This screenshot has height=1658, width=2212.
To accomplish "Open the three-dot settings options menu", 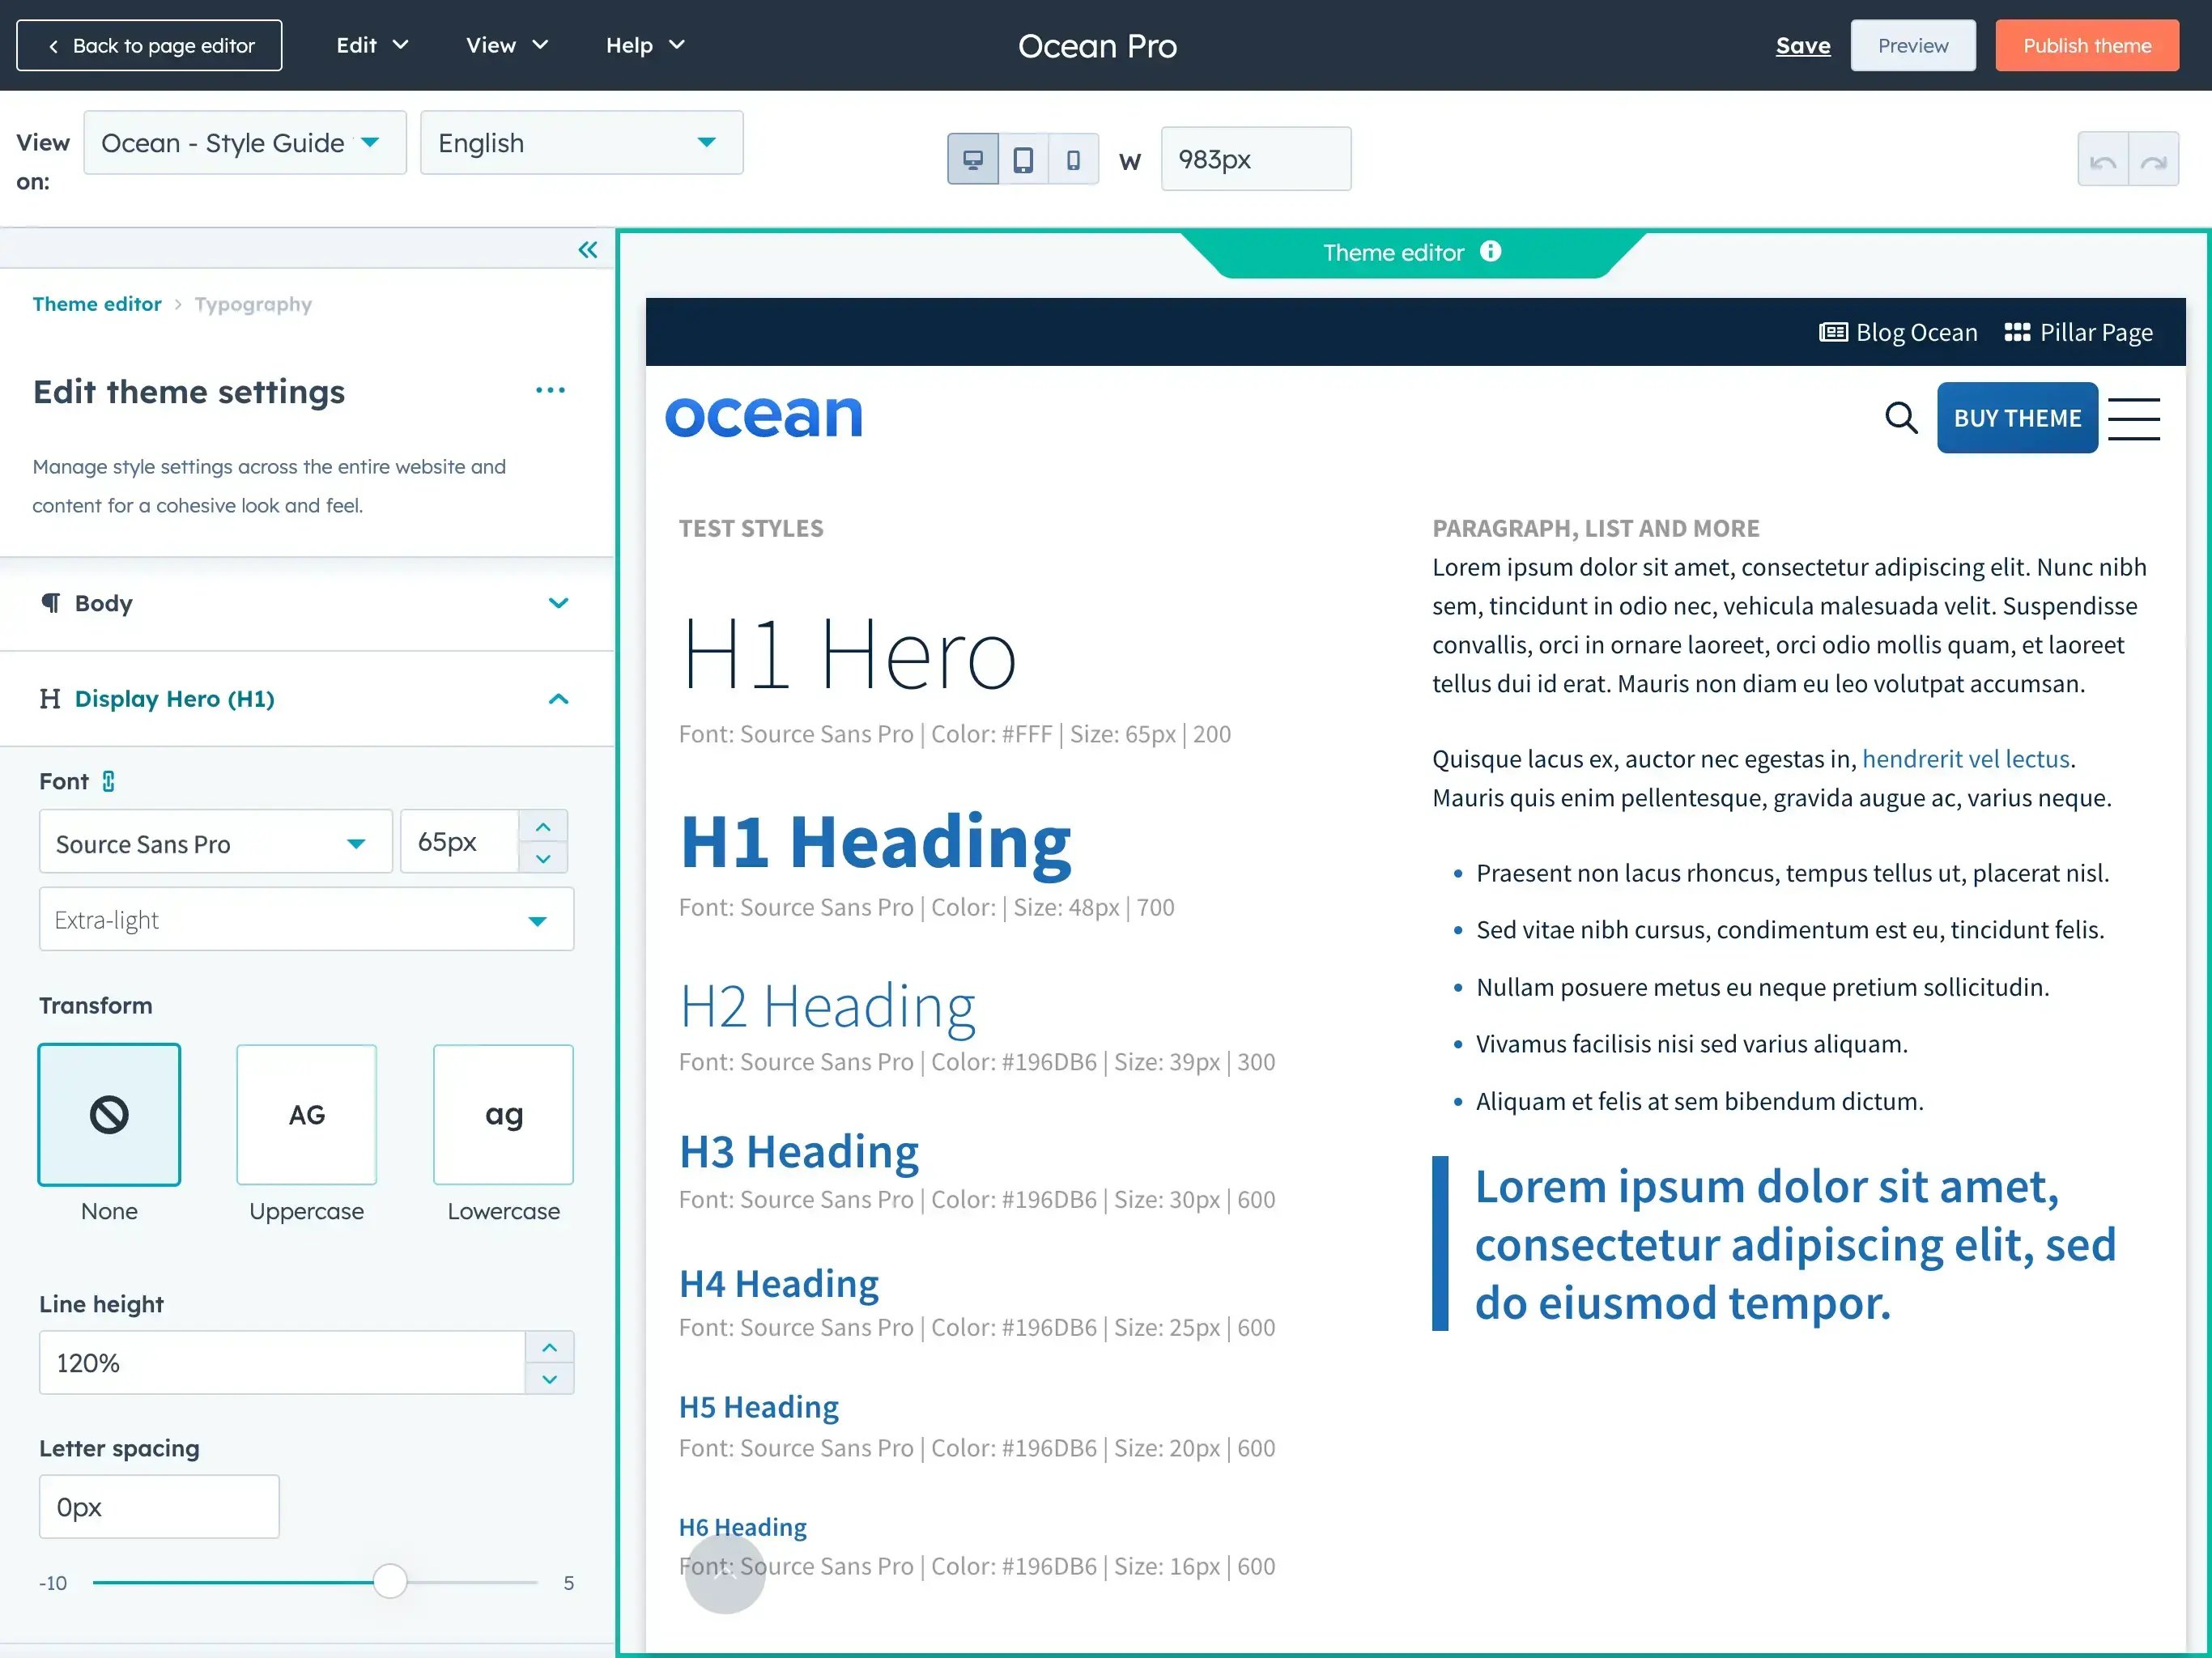I will [x=550, y=390].
